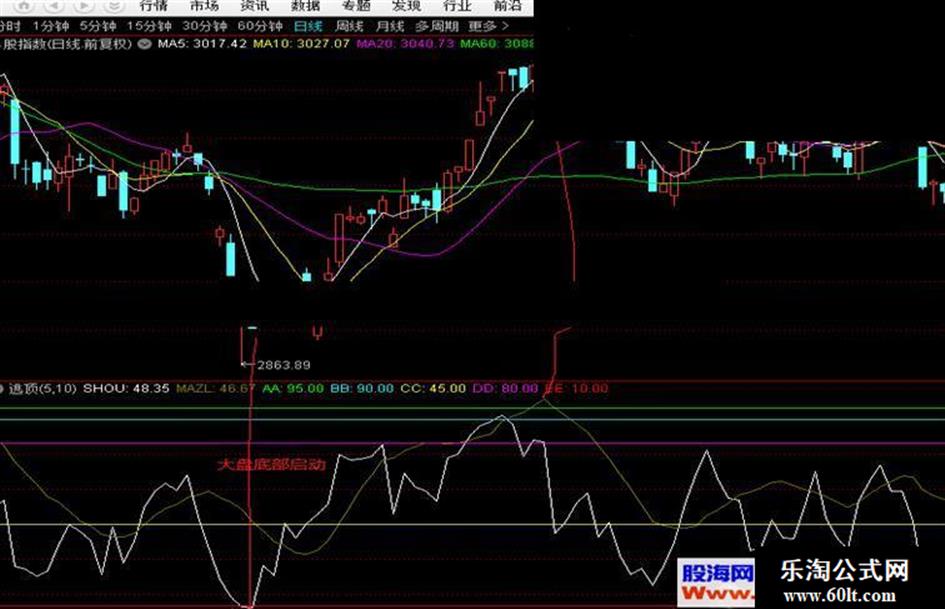
Task: Click the SHOU: 48.35 indicator value
Action: click(x=126, y=388)
